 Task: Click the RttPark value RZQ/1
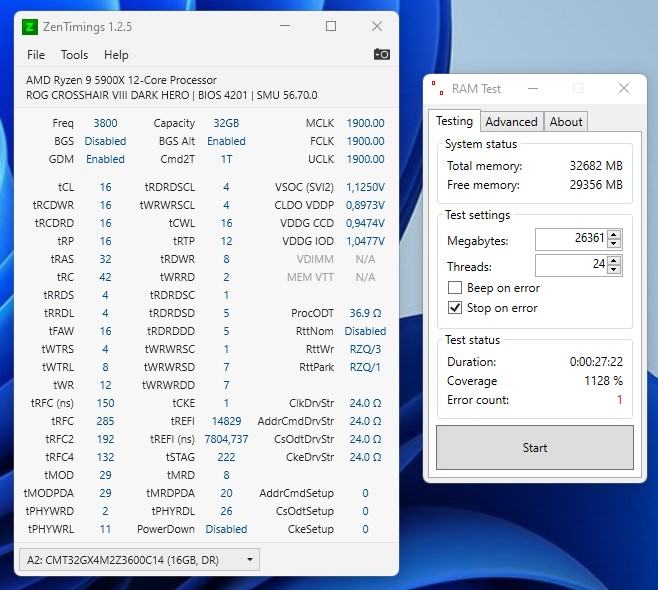point(365,368)
